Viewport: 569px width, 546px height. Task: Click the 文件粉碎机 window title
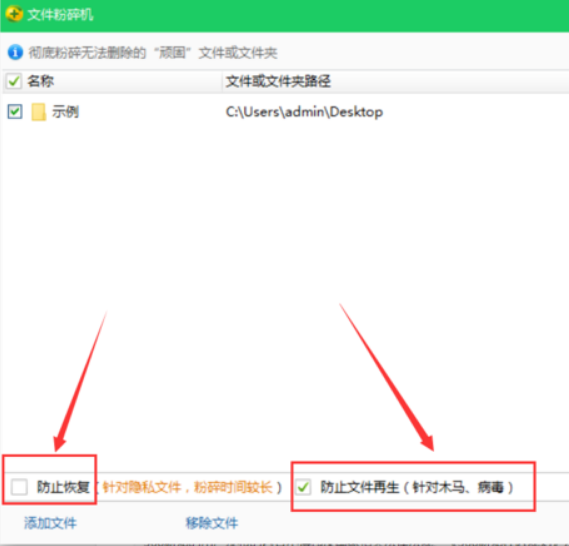pos(60,15)
